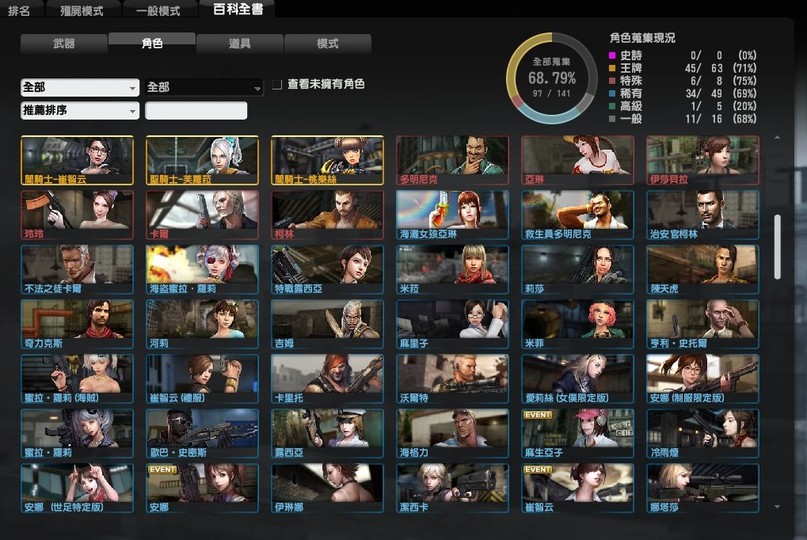Expand the first 全部 filter dropdown
This screenshot has width=807, height=540.
pos(80,88)
